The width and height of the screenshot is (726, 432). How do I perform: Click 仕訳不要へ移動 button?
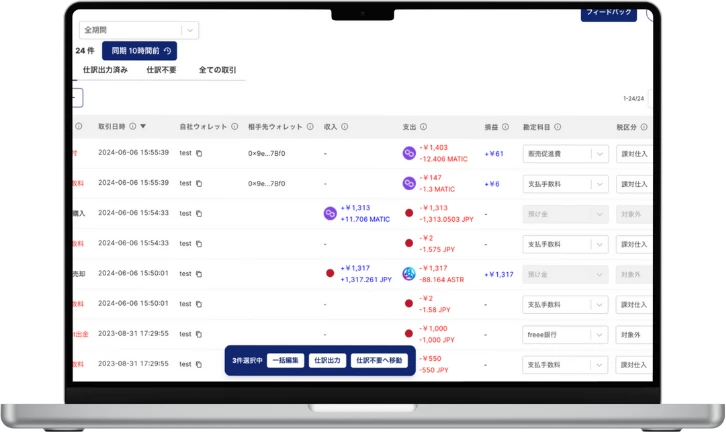pyautogui.click(x=379, y=360)
